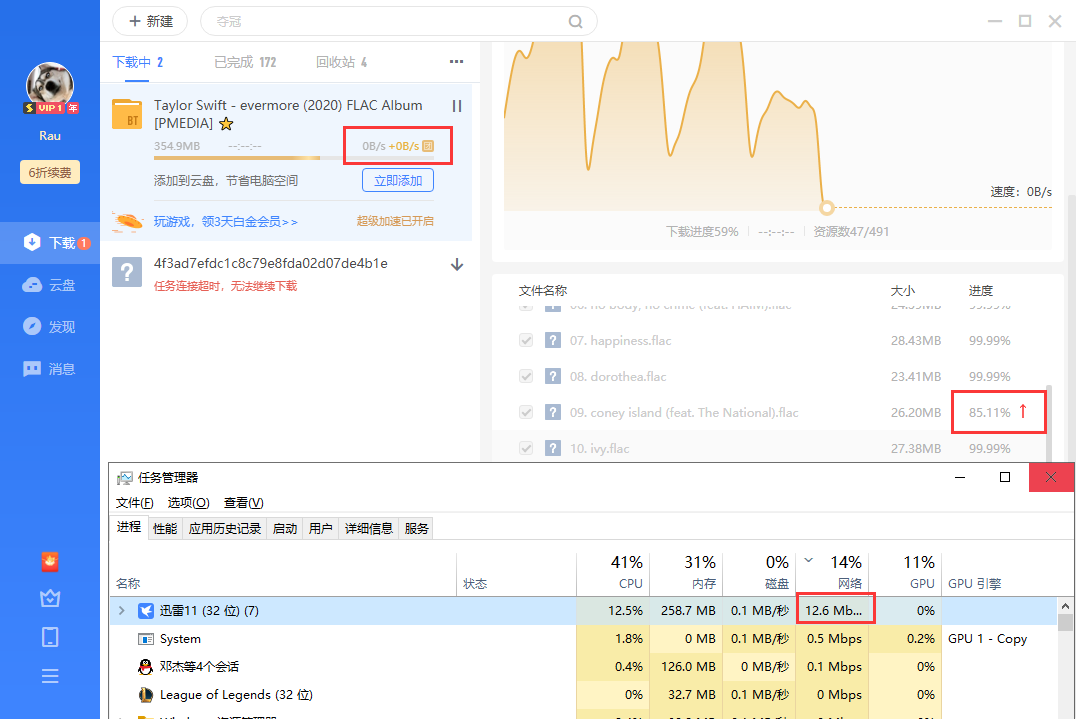Select the 发现 sidebar icon
The image size is (1076, 719).
click(x=50, y=324)
